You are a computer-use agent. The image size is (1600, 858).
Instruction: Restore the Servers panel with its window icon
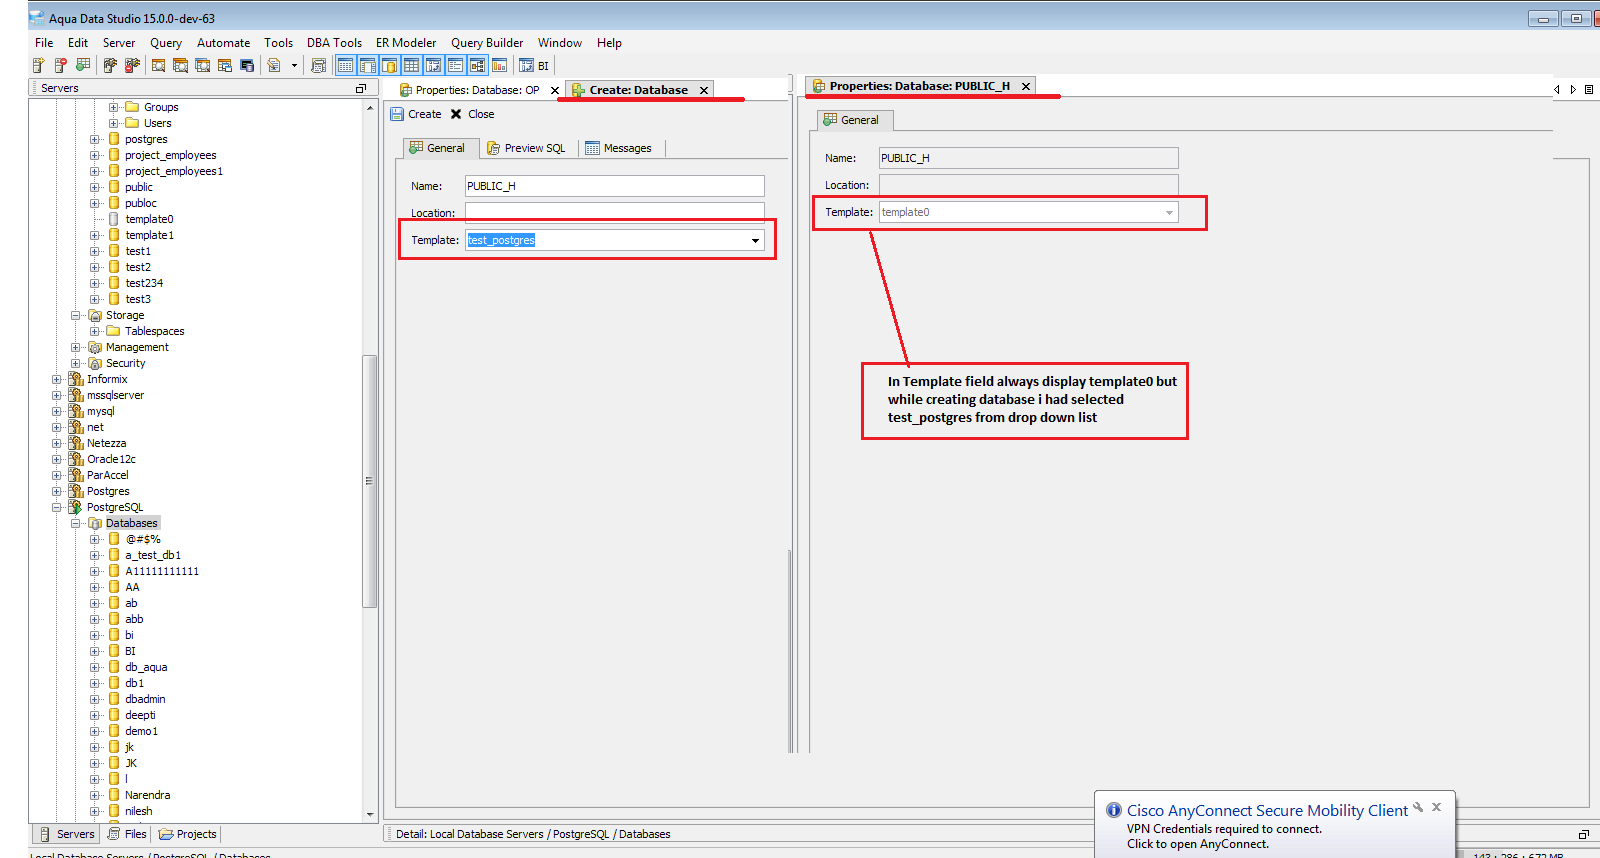pos(361,88)
